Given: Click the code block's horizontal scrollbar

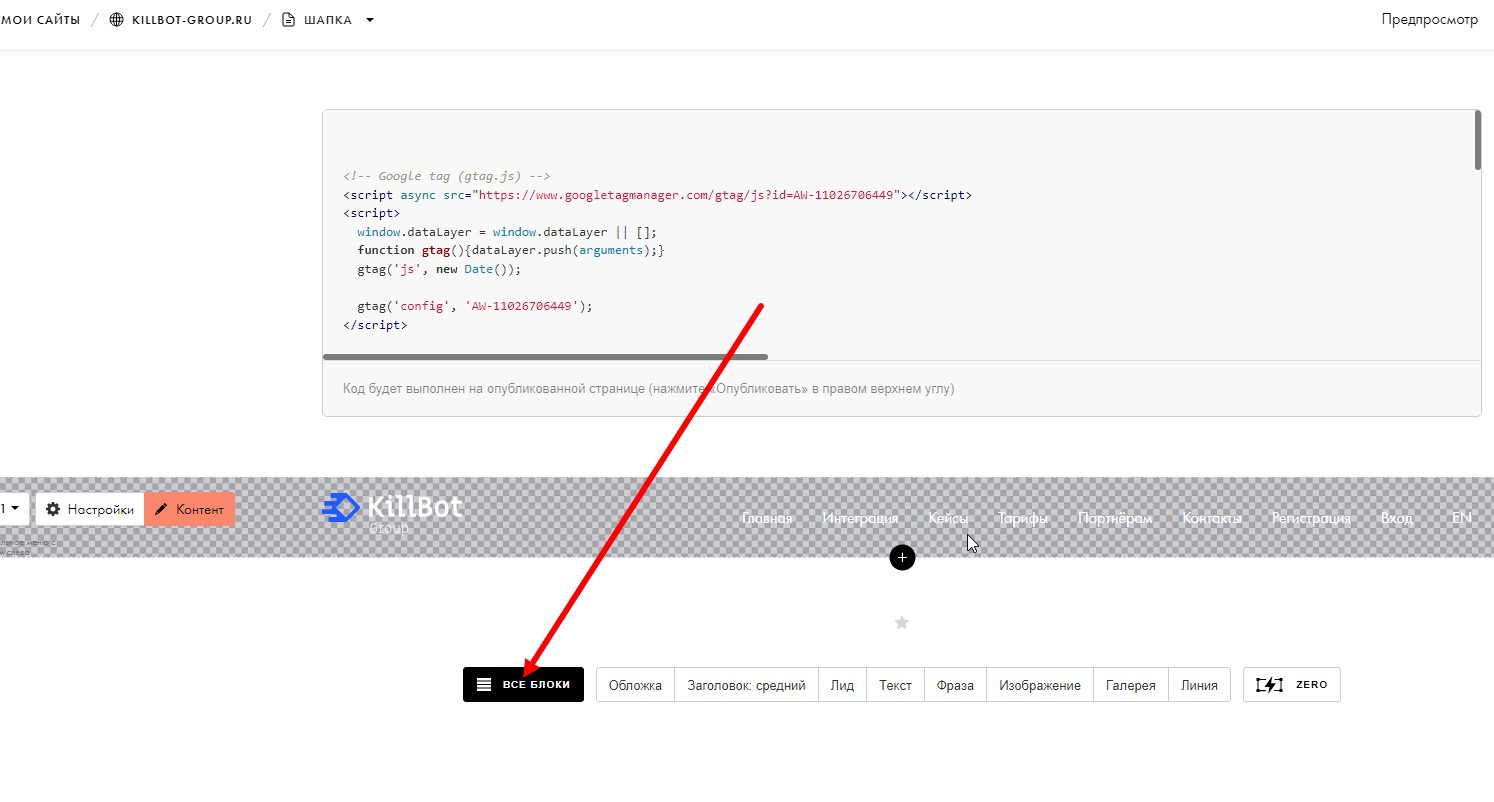Looking at the screenshot, I should (x=545, y=356).
